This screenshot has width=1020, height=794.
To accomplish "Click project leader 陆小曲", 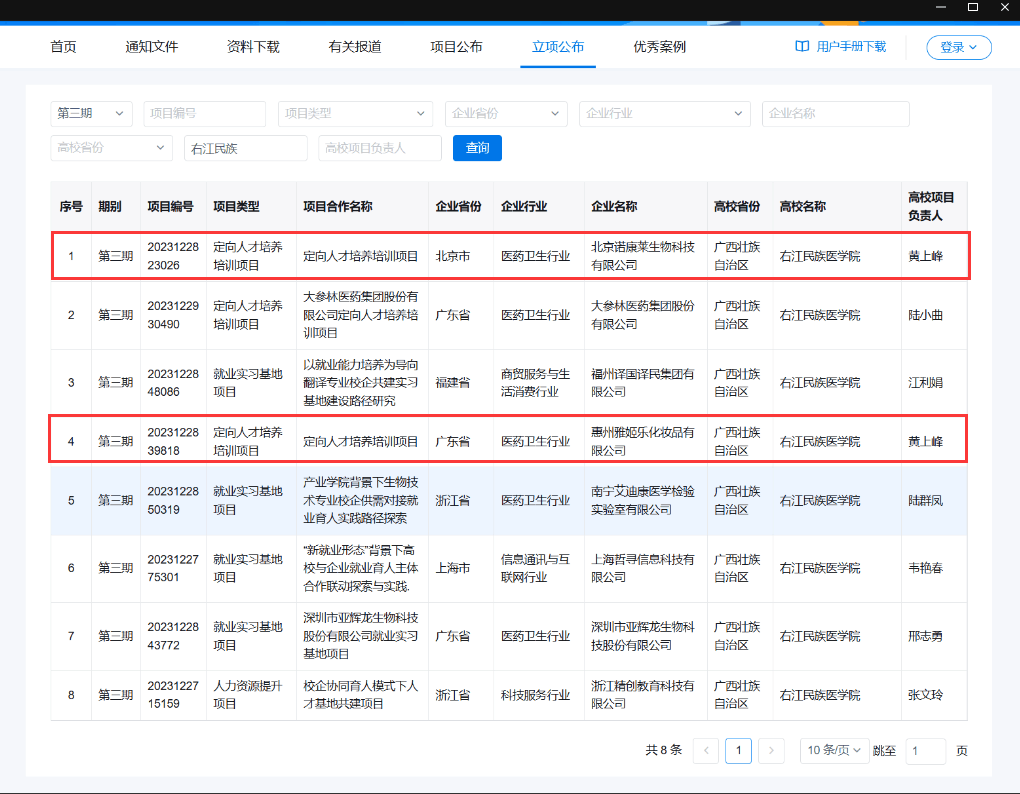I will (x=925, y=315).
